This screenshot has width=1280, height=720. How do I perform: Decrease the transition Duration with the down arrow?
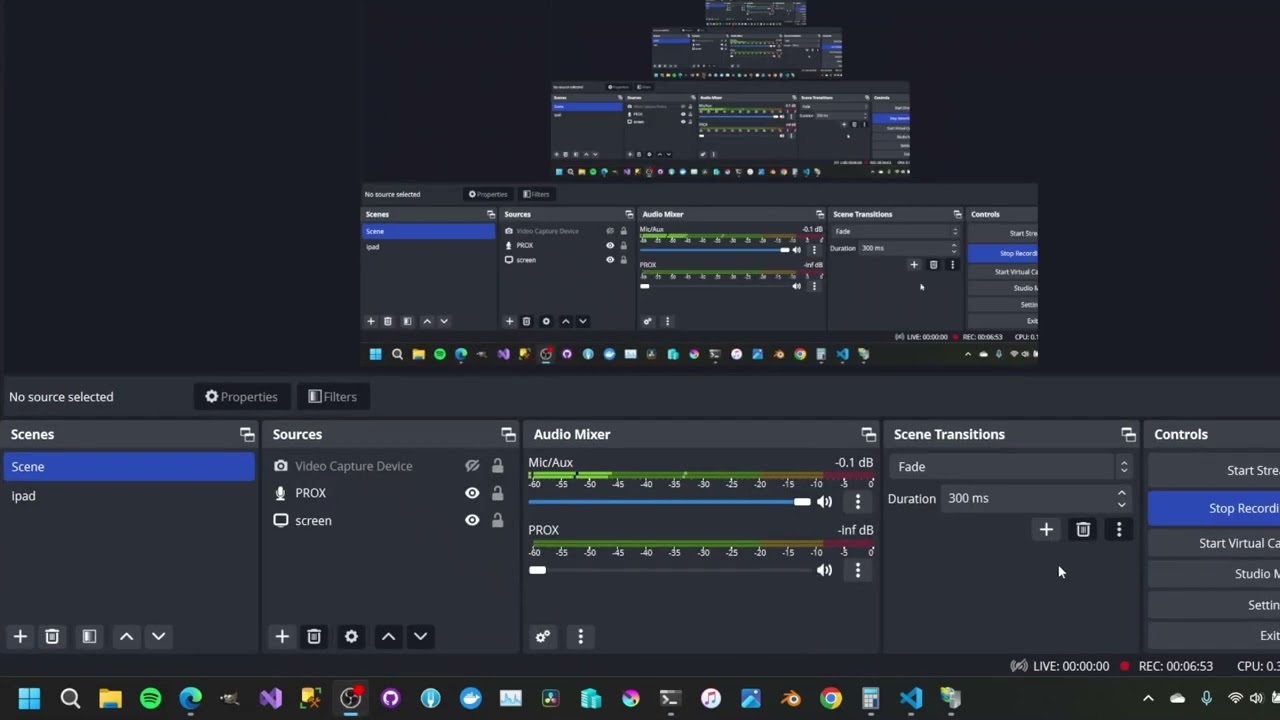(x=1121, y=504)
